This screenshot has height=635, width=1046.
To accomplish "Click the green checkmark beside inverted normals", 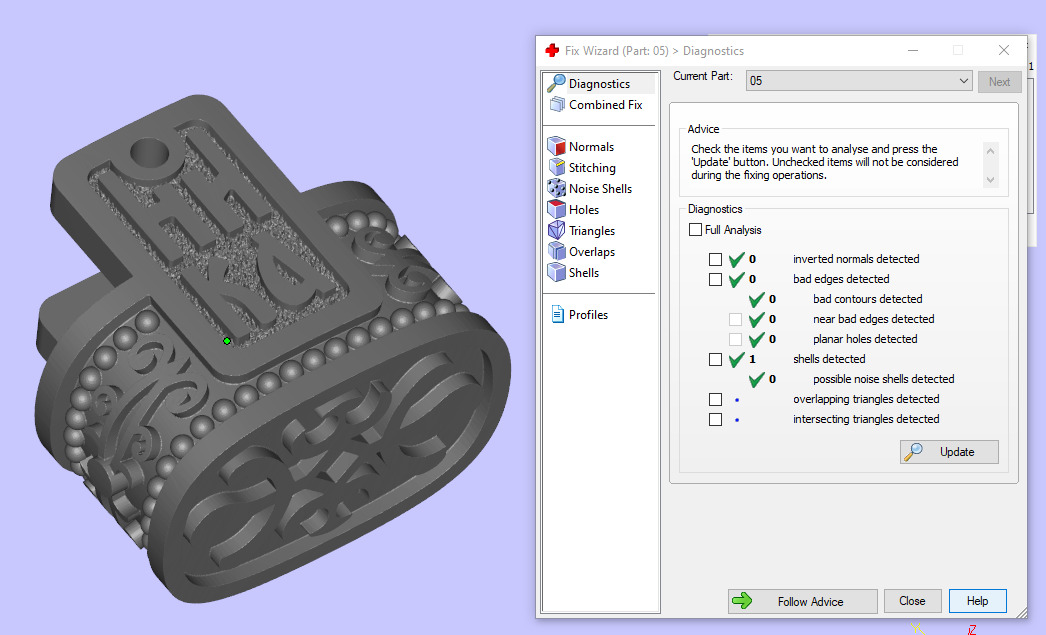I will pos(736,259).
